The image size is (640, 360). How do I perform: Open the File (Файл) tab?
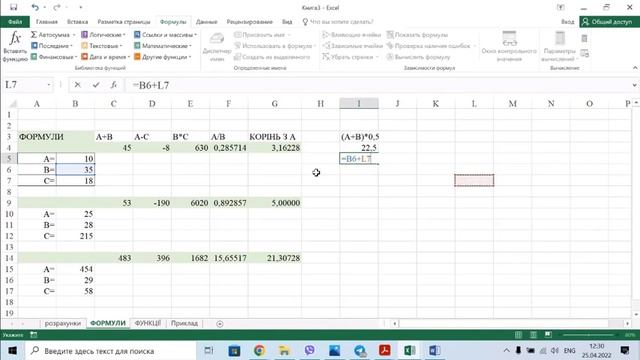coord(15,22)
